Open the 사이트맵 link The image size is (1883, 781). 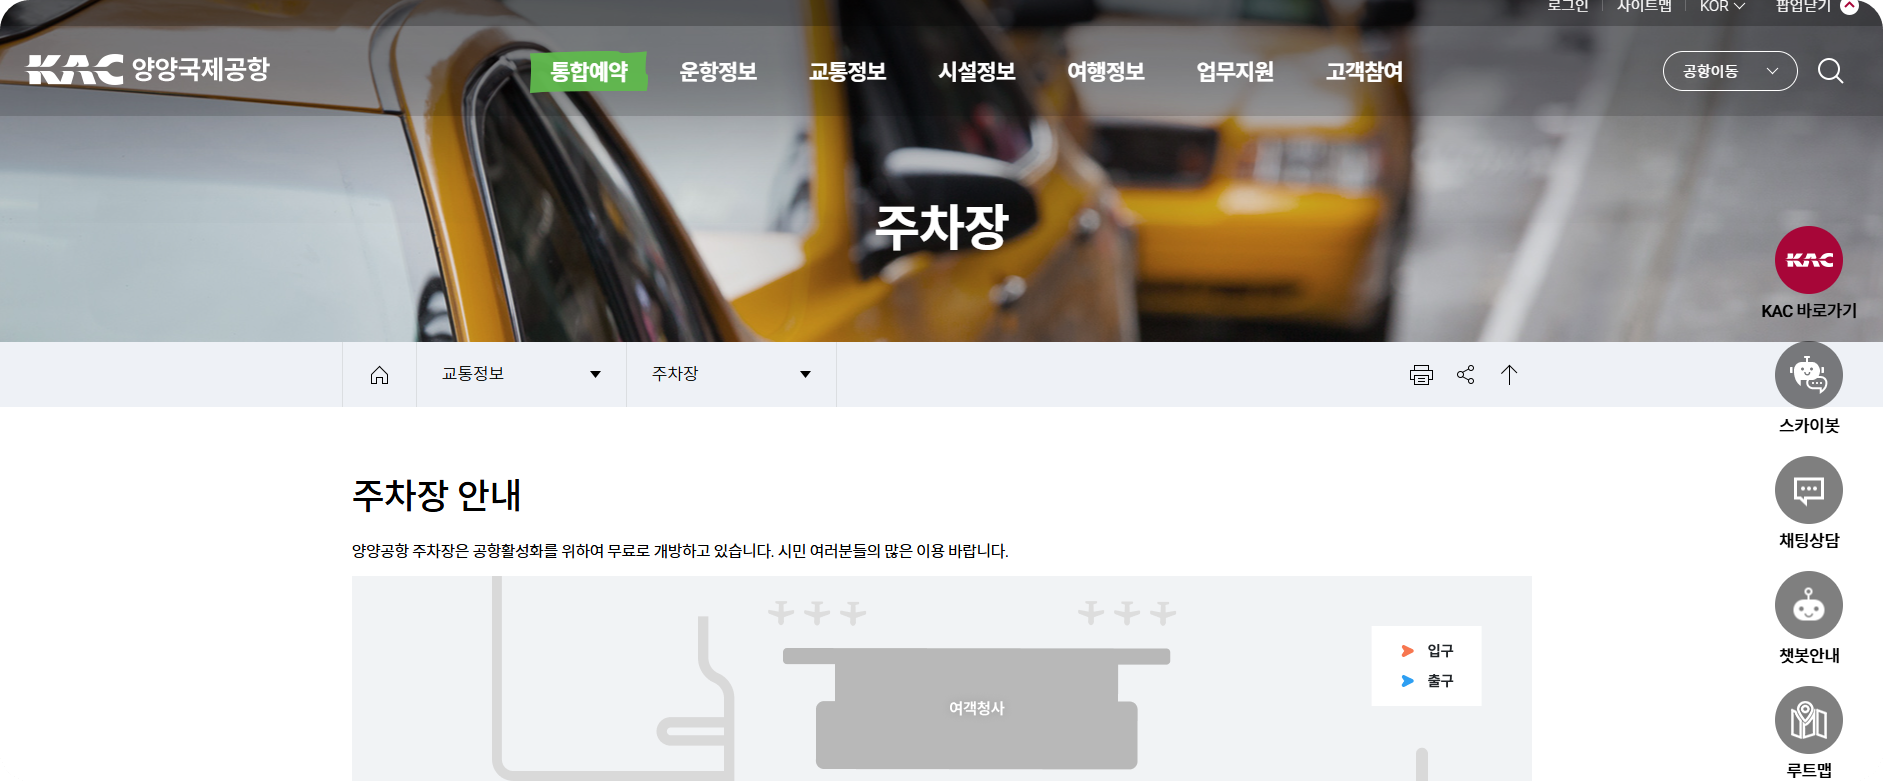coord(1644,6)
